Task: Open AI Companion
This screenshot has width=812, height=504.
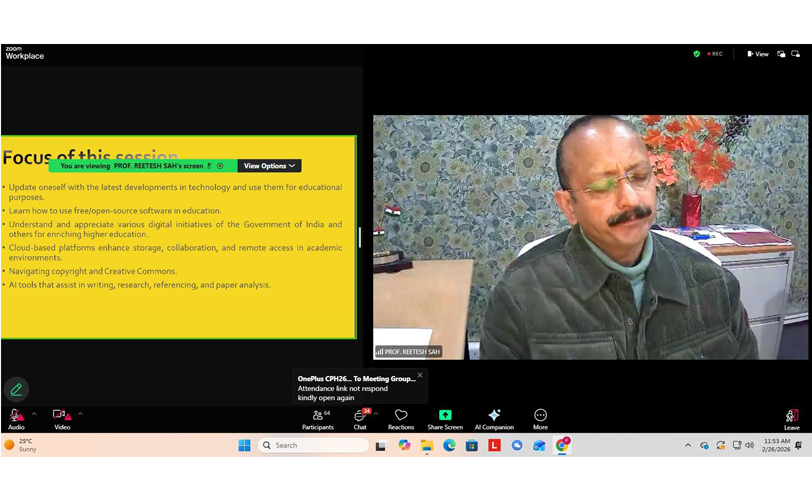Action: coord(494,420)
